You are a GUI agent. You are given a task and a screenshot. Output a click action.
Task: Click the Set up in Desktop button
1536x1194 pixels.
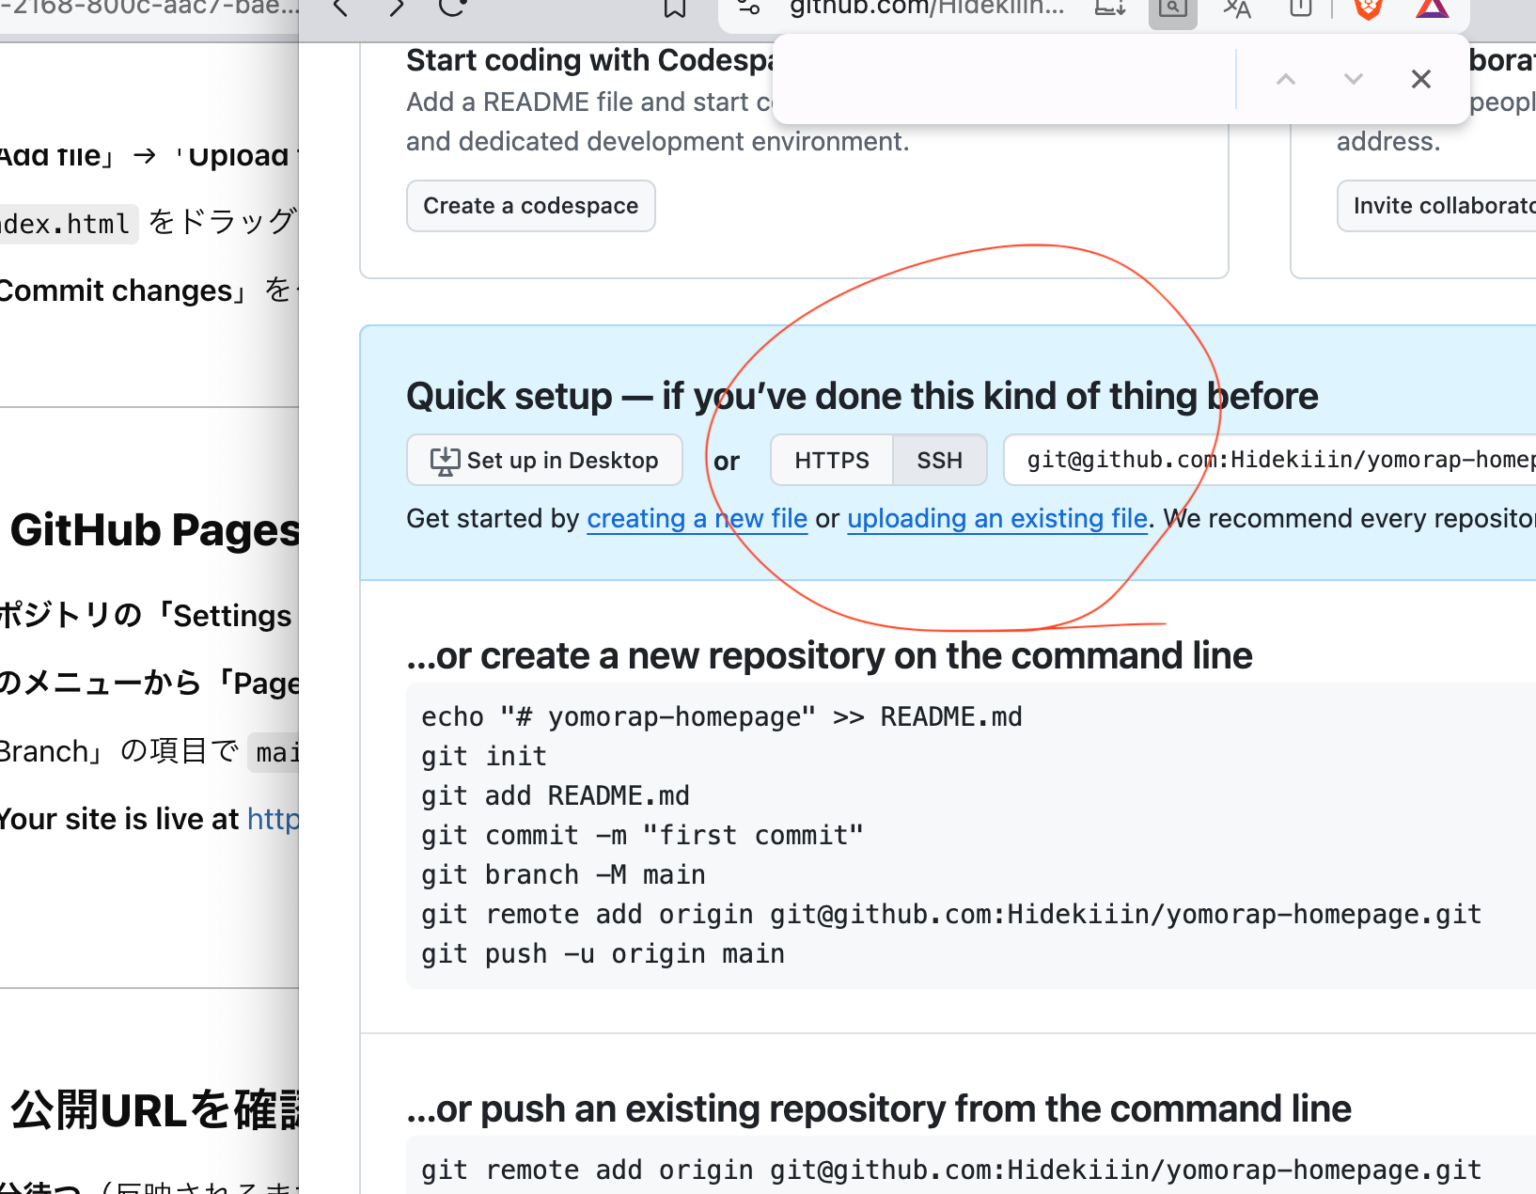tap(544, 460)
